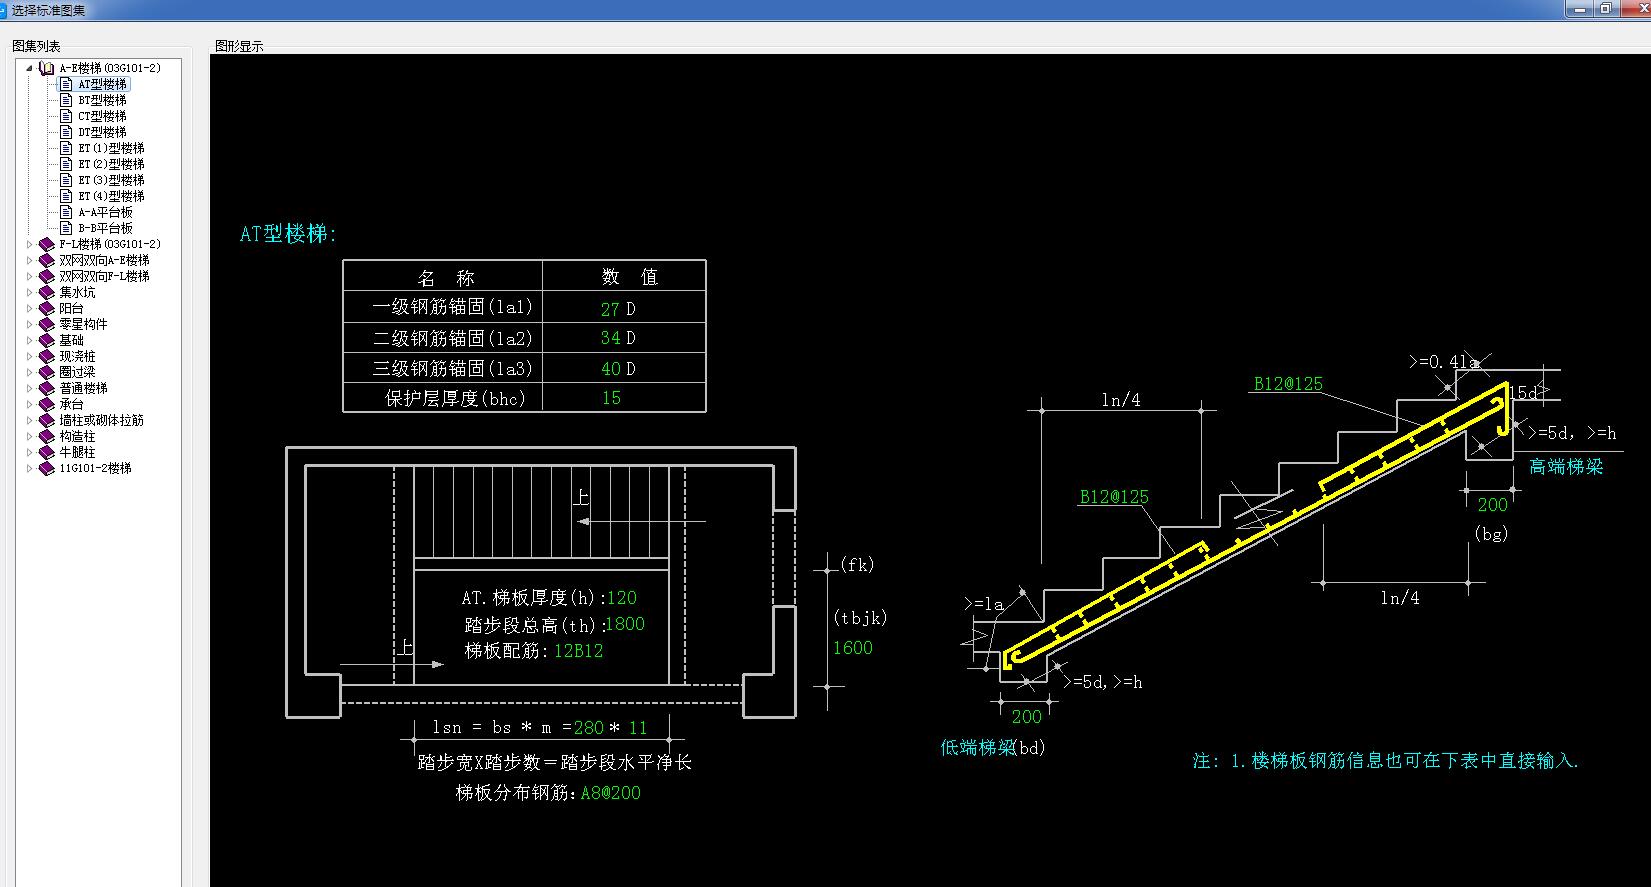Expand the 双网双向A-E楼梯 node
Viewport: 1651px width, 887px height.
(x=29, y=260)
